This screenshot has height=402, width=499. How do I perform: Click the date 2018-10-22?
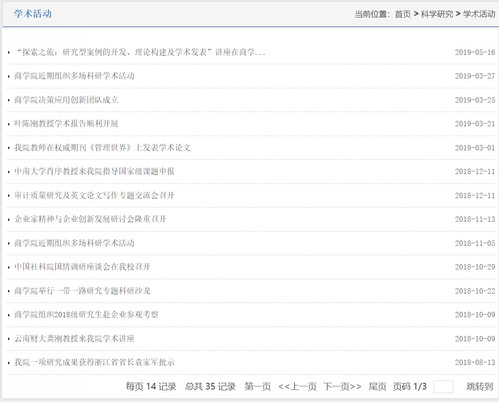(x=475, y=291)
